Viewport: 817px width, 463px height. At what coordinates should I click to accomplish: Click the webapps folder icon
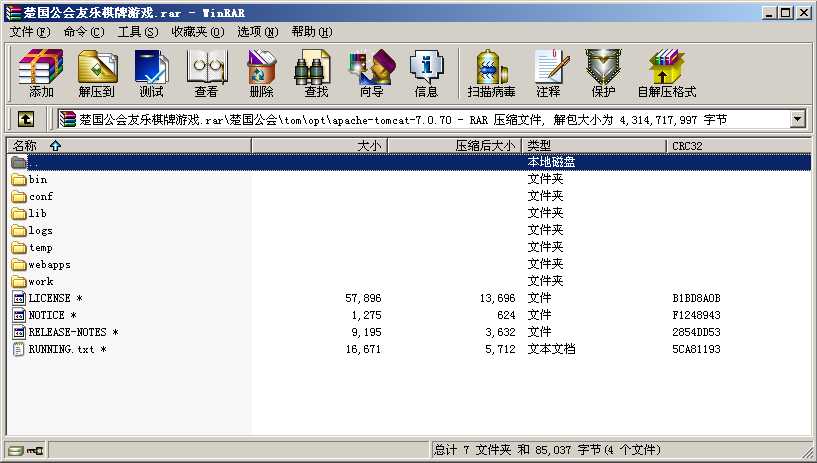[19, 265]
